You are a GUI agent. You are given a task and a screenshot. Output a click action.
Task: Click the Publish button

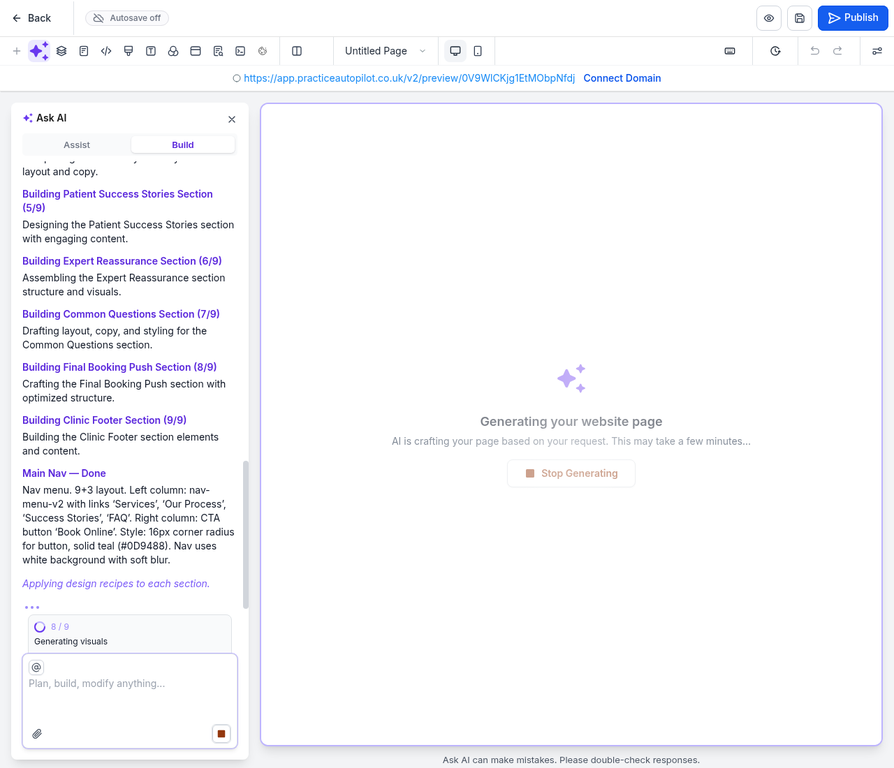pos(852,18)
